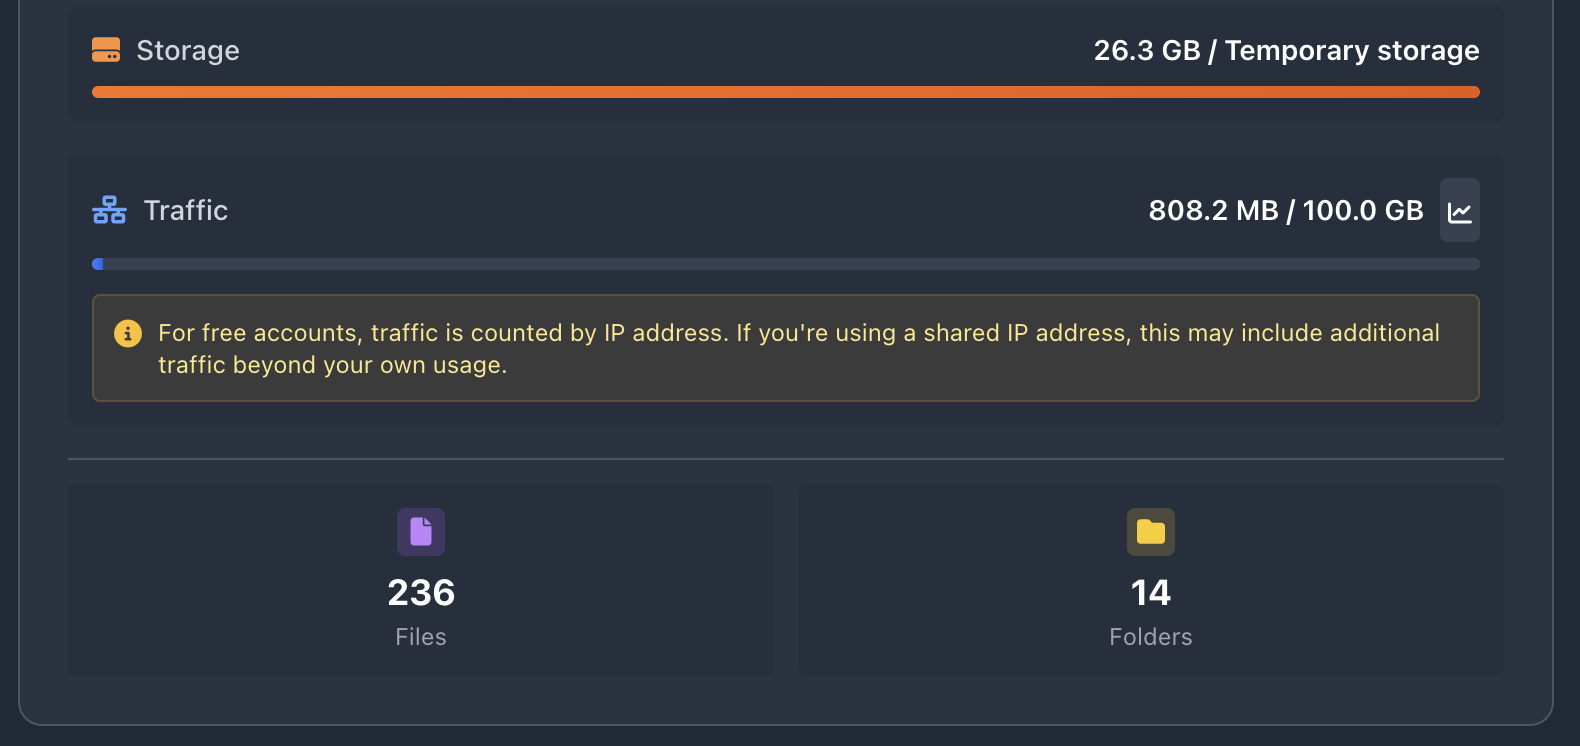The height and width of the screenshot is (746, 1580).
Task: Click the "Storage" heading label
Action: (188, 50)
